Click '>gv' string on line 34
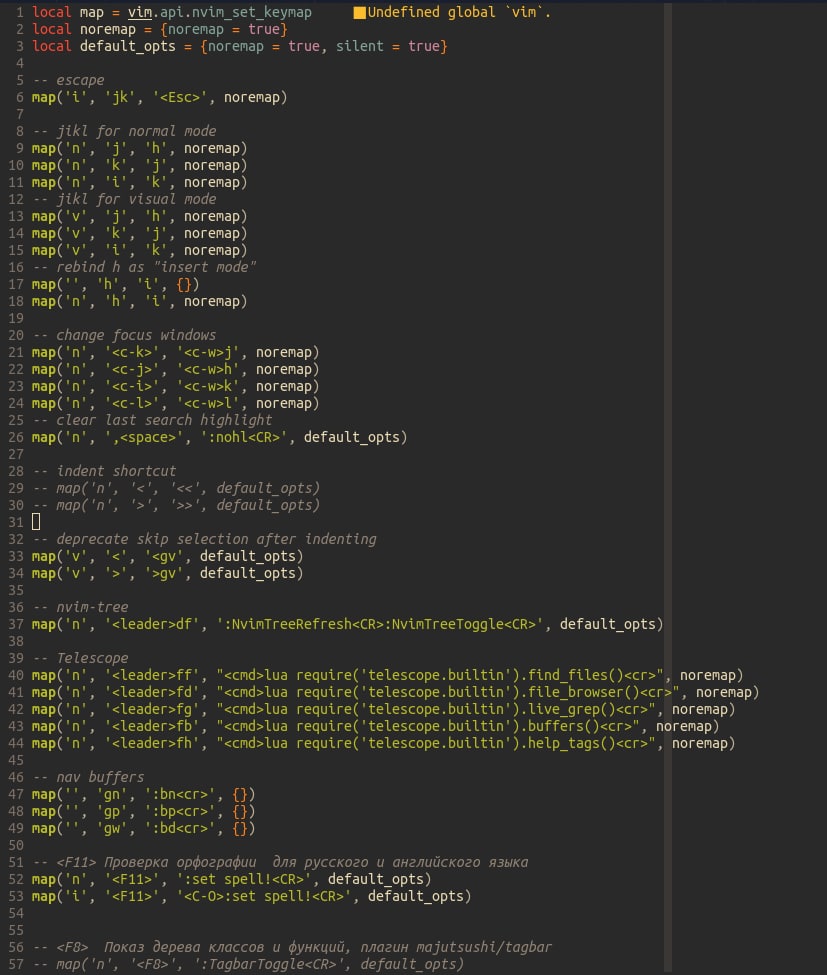 click(x=164, y=573)
